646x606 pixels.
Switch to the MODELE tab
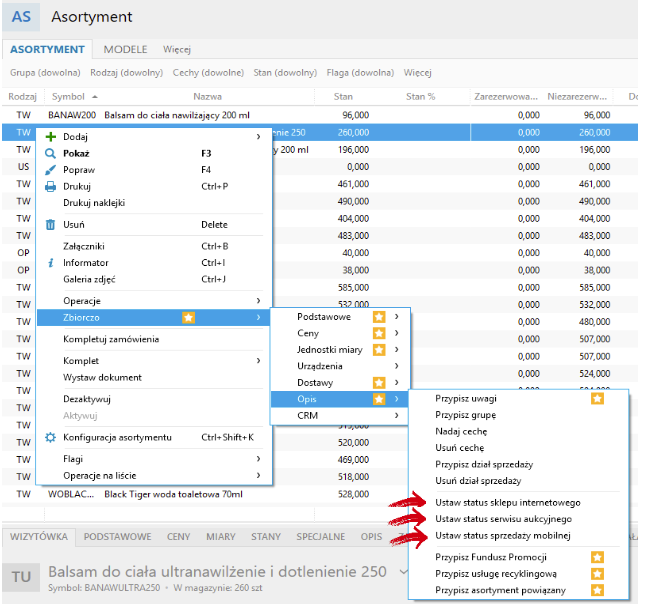pos(125,49)
